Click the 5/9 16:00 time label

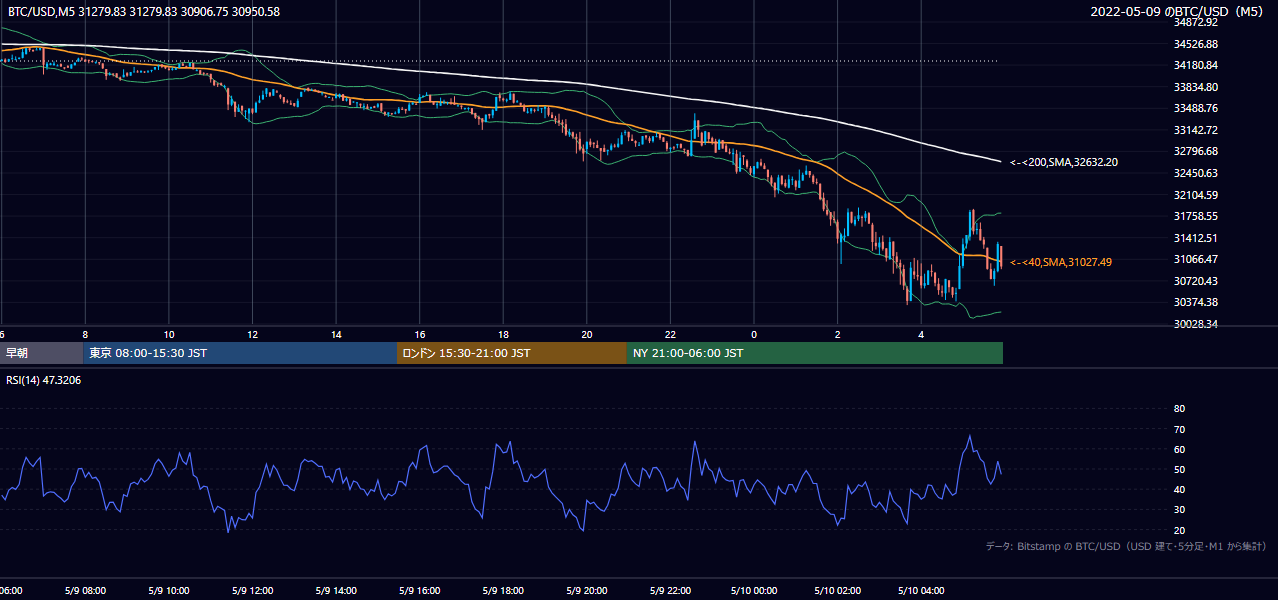(x=420, y=591)
